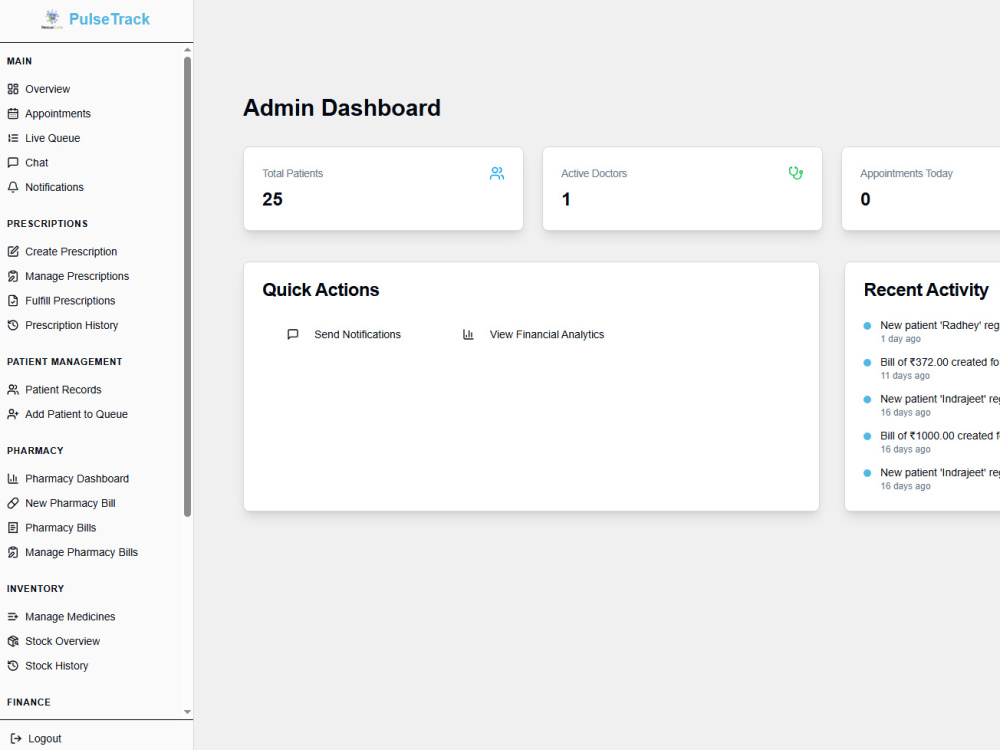Viewport: 1000px width, 750px height.
Task: Click the Add Patient to Queue icon
Action: point(13,414)
